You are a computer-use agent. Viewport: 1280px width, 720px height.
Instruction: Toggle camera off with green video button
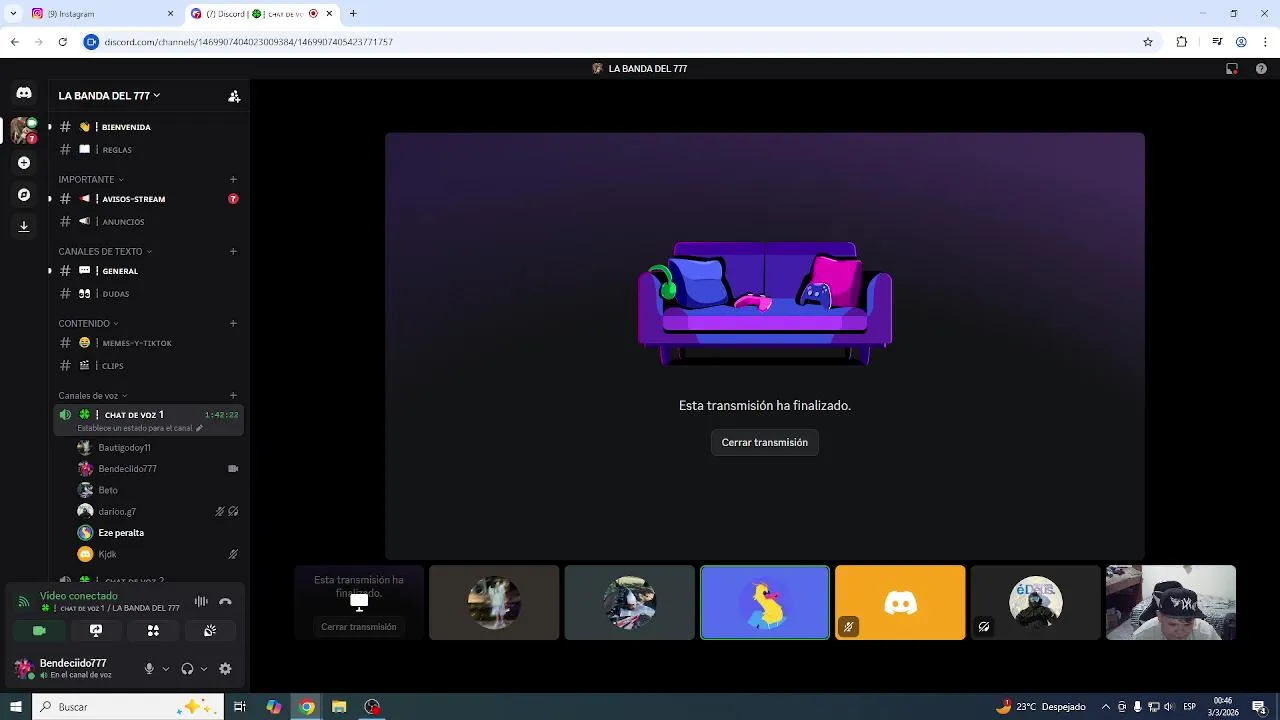click(x=39, y=631)
